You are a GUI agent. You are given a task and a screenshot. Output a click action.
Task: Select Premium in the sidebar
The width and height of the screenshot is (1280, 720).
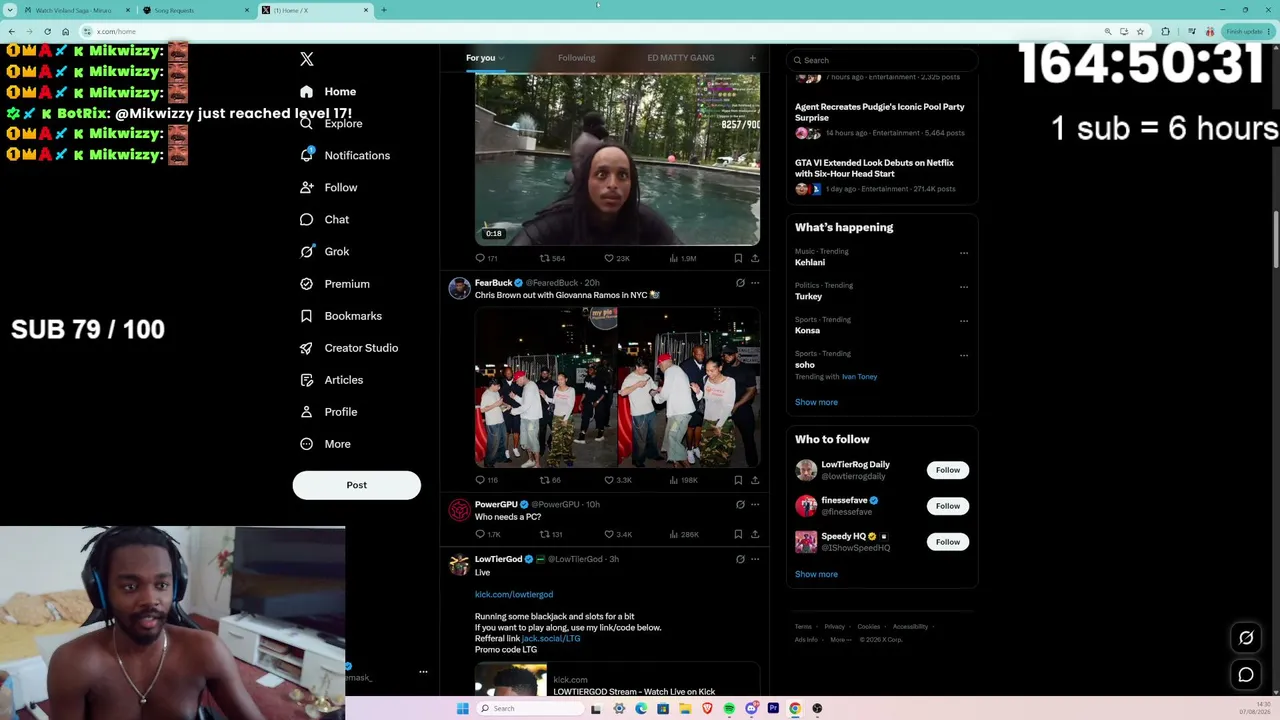point(335,283)
